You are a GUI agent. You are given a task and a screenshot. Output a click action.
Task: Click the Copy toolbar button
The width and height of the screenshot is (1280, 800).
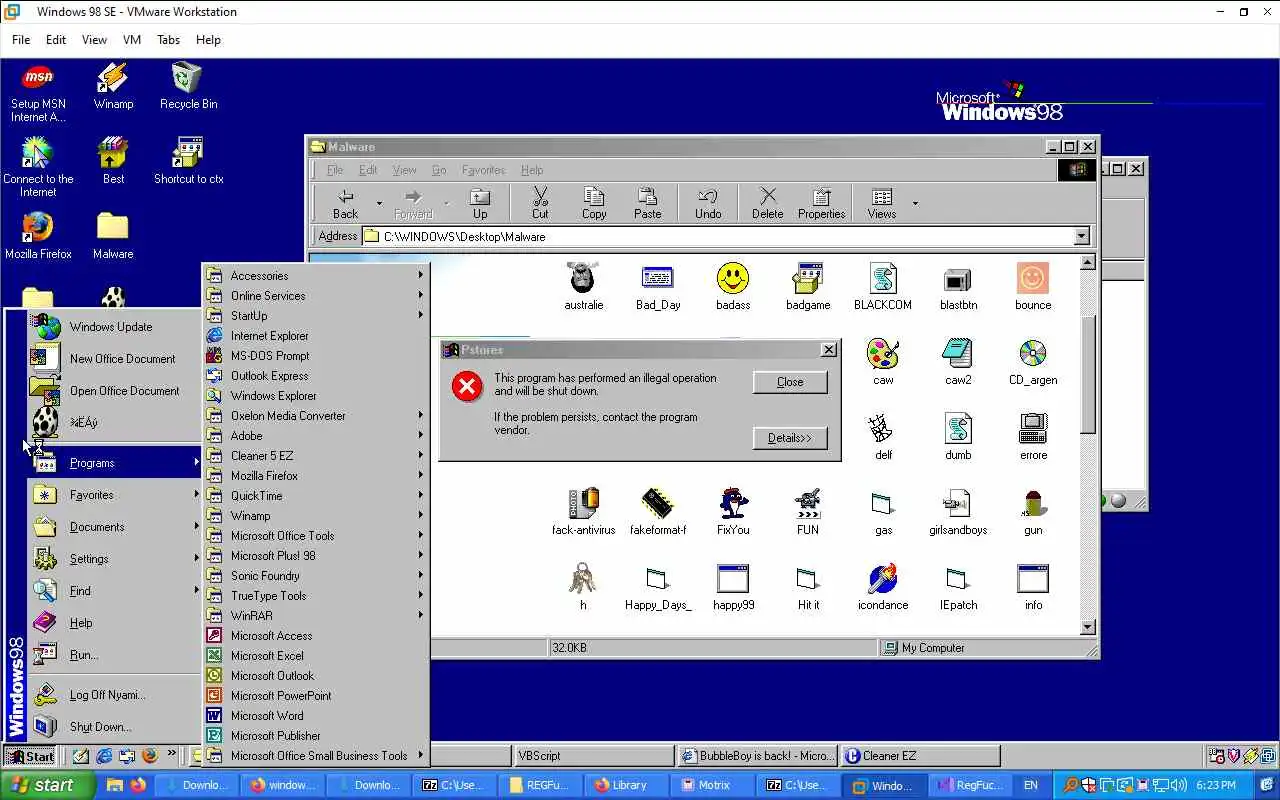click(594, 203)
